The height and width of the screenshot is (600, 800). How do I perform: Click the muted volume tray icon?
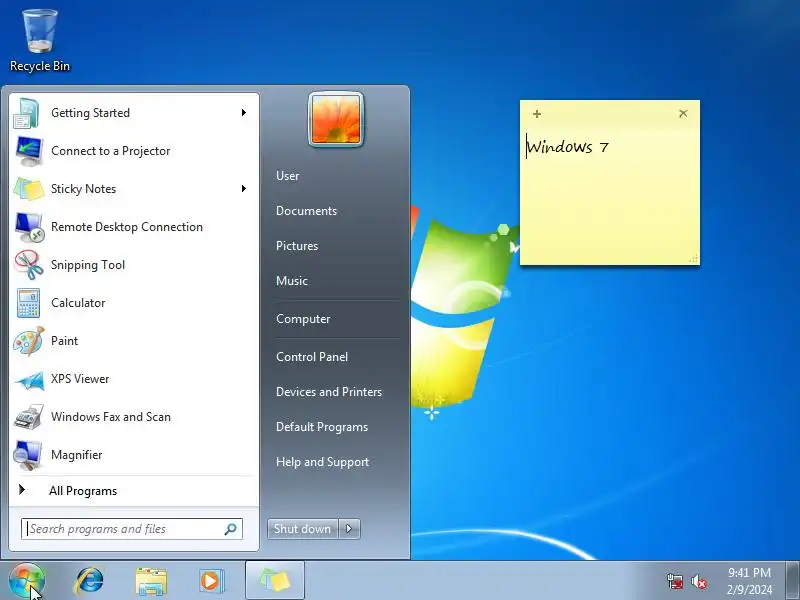pos(699,581)
